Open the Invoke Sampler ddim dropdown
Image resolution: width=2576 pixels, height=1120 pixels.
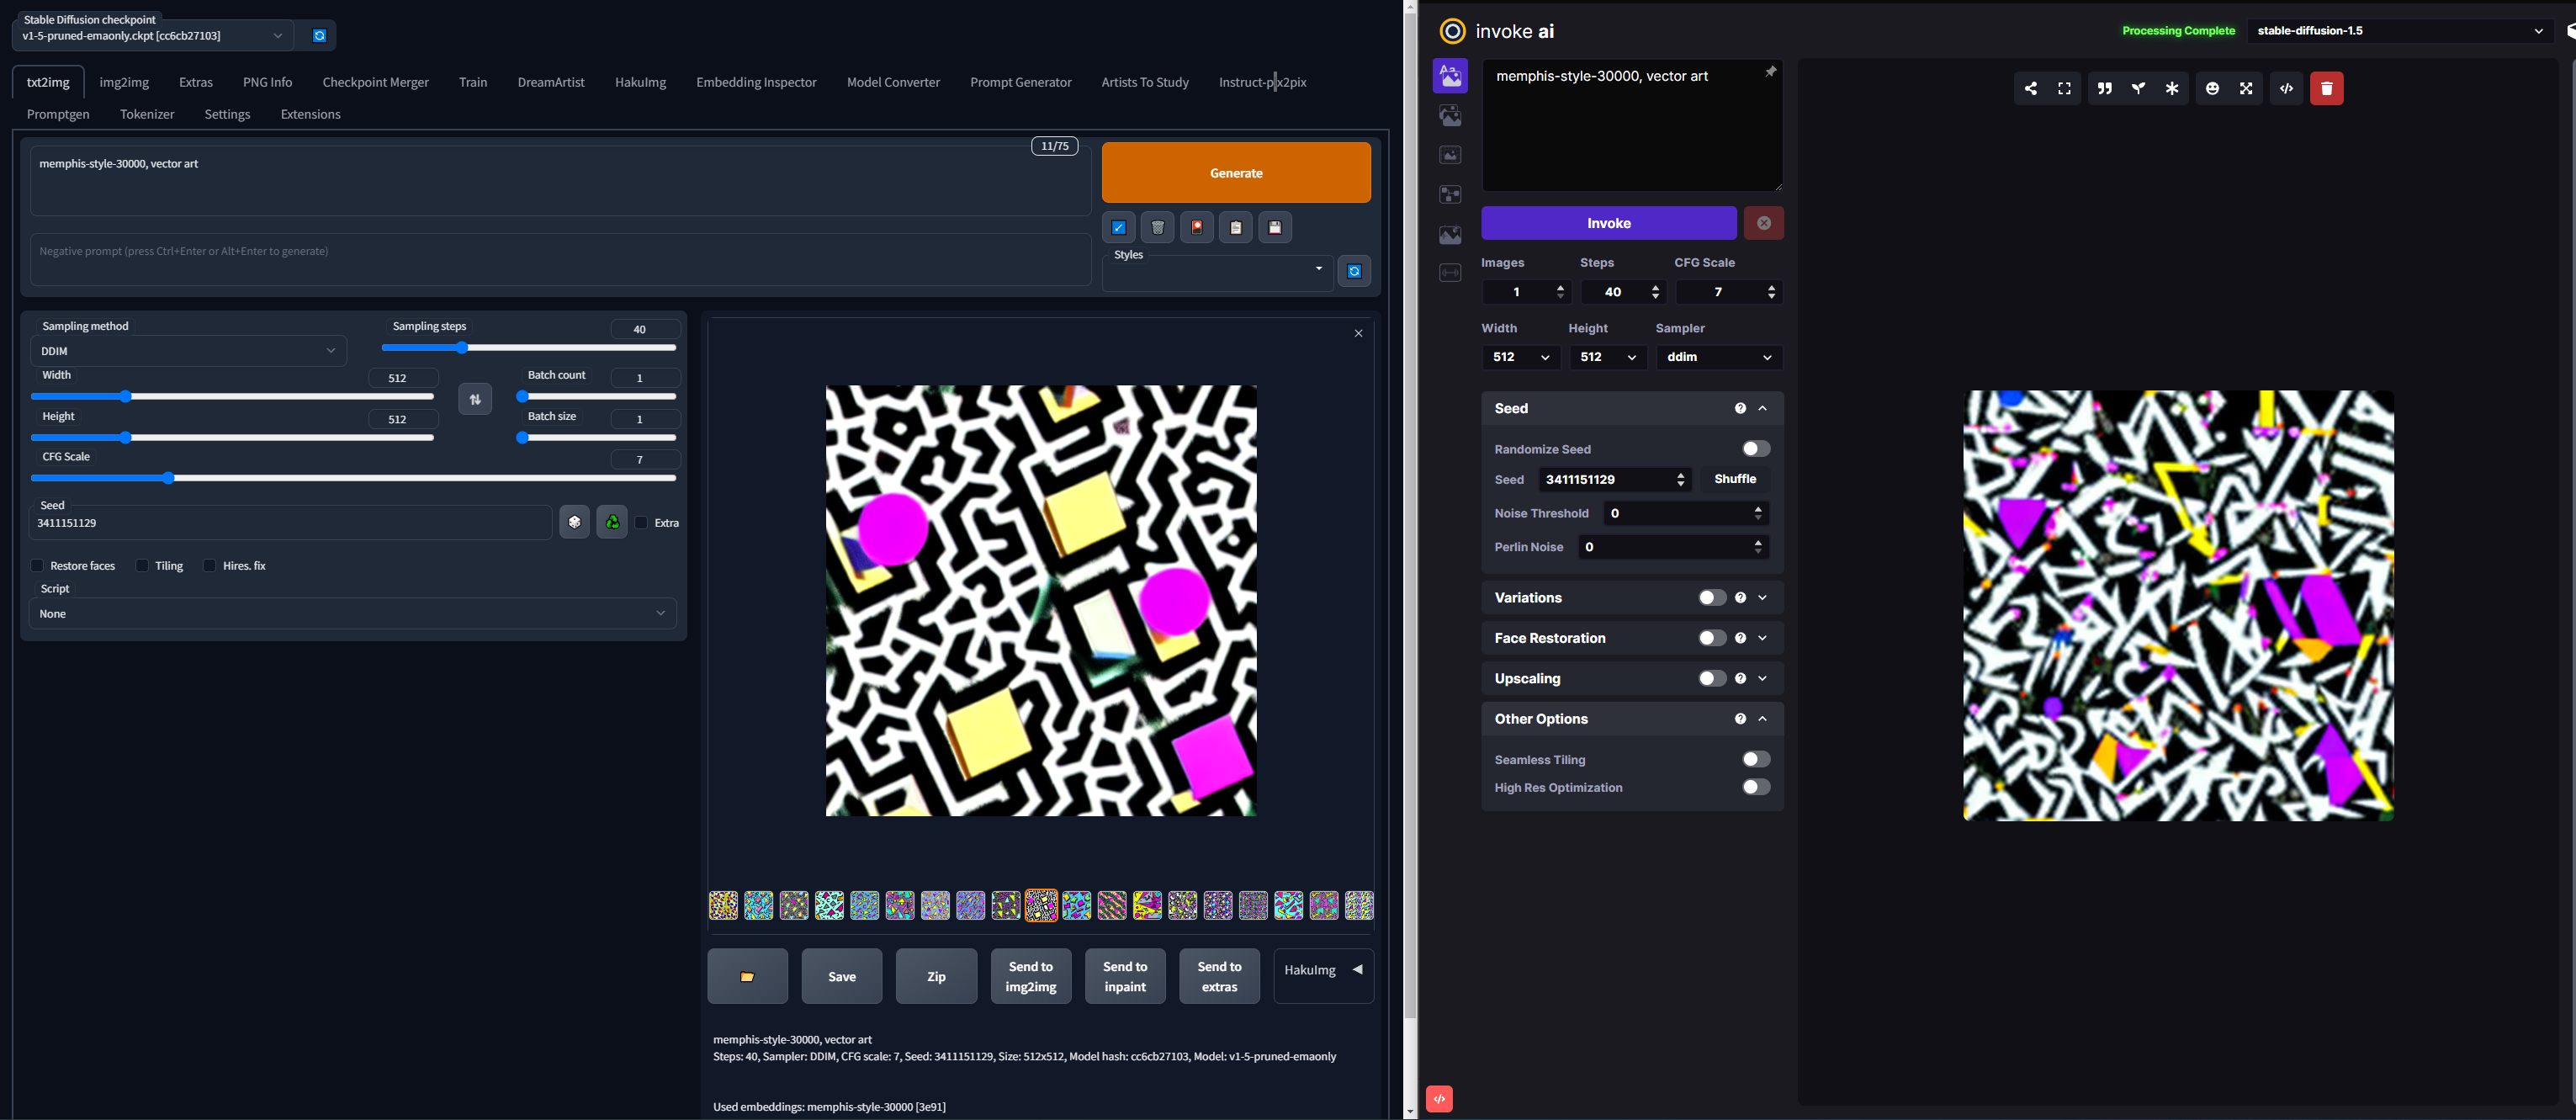(1718, 357)
